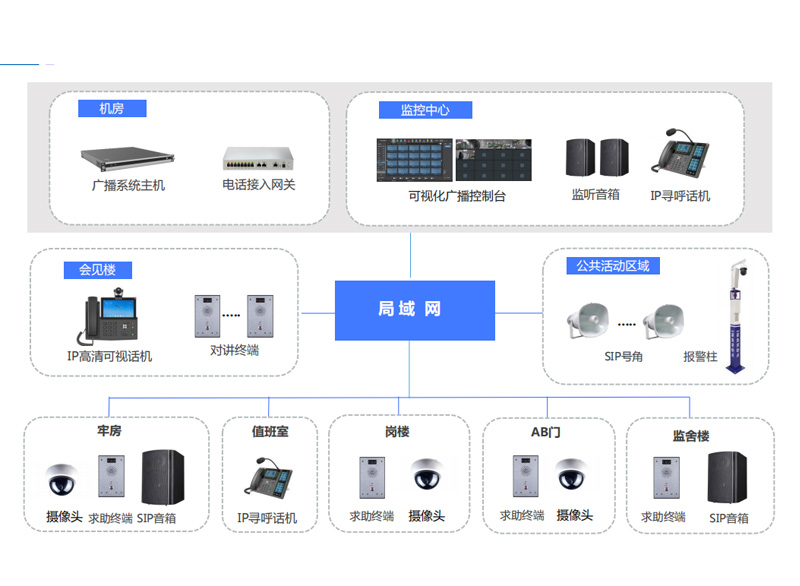This screenshot has width=800, height=586.
Task: Click the 广播系统主机 caption text
Action: pyautogui.click(x=128, y=185)
